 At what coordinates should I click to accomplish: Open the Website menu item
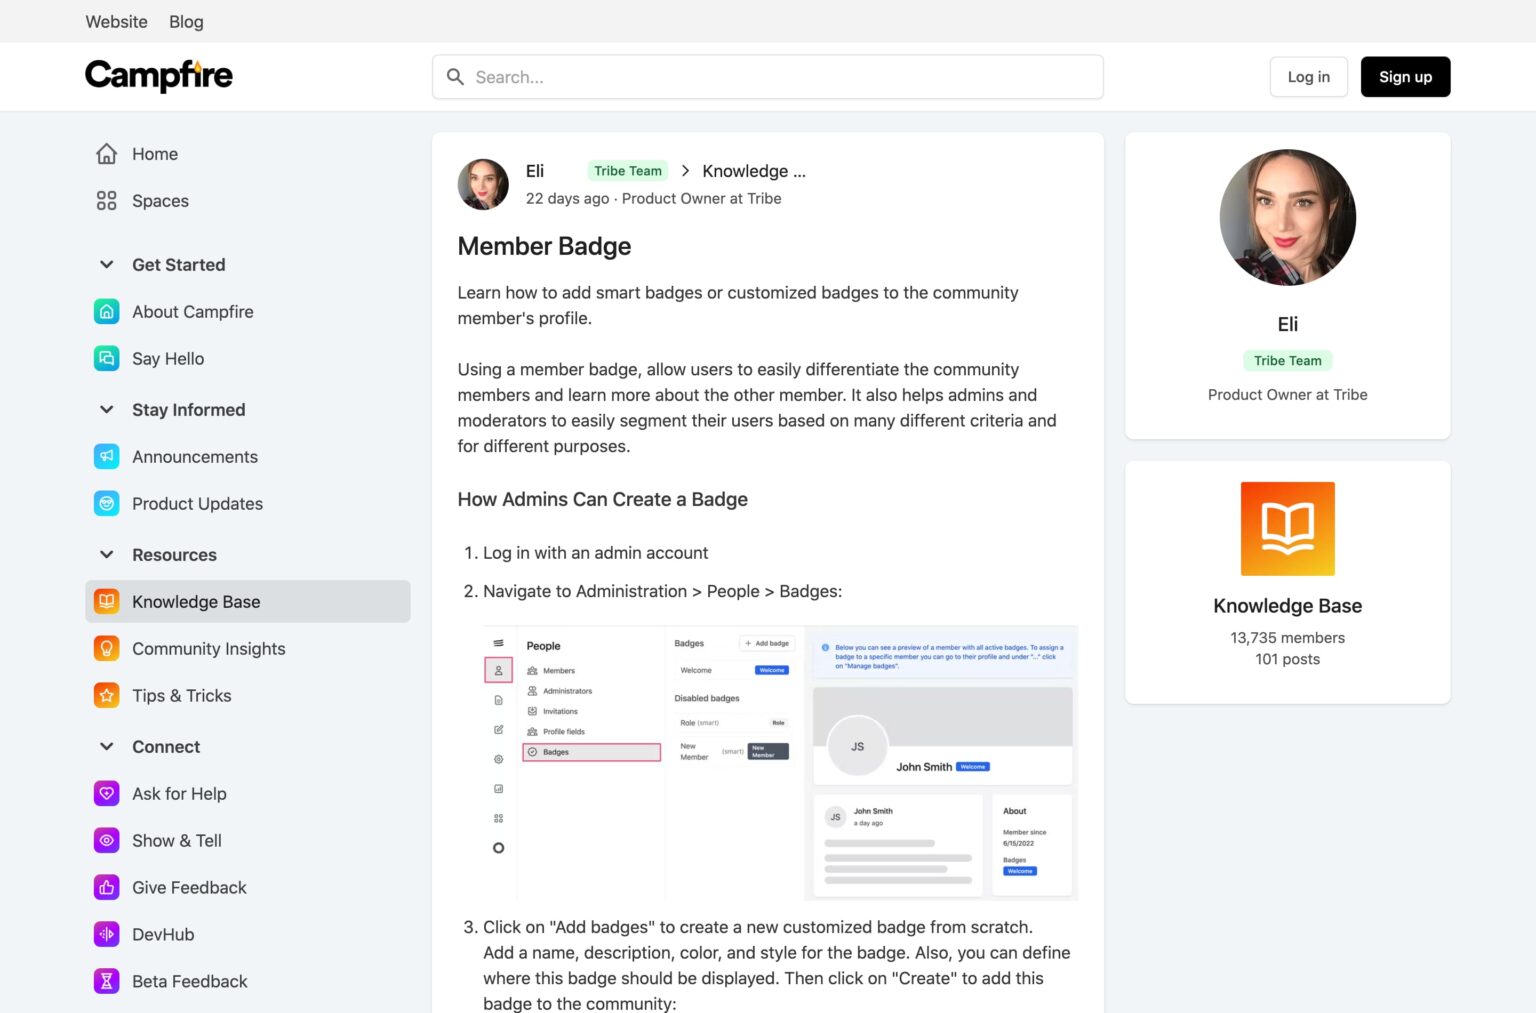coord(115,21)
